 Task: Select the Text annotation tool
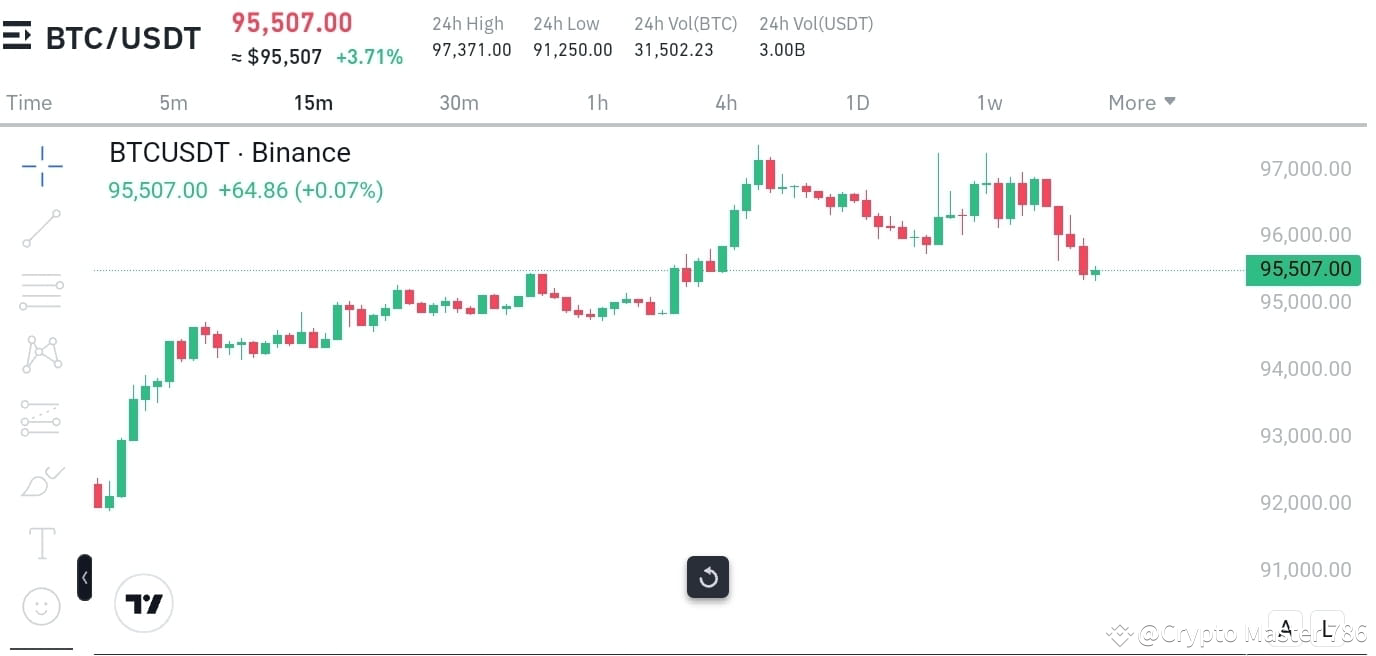coord(41,542)
